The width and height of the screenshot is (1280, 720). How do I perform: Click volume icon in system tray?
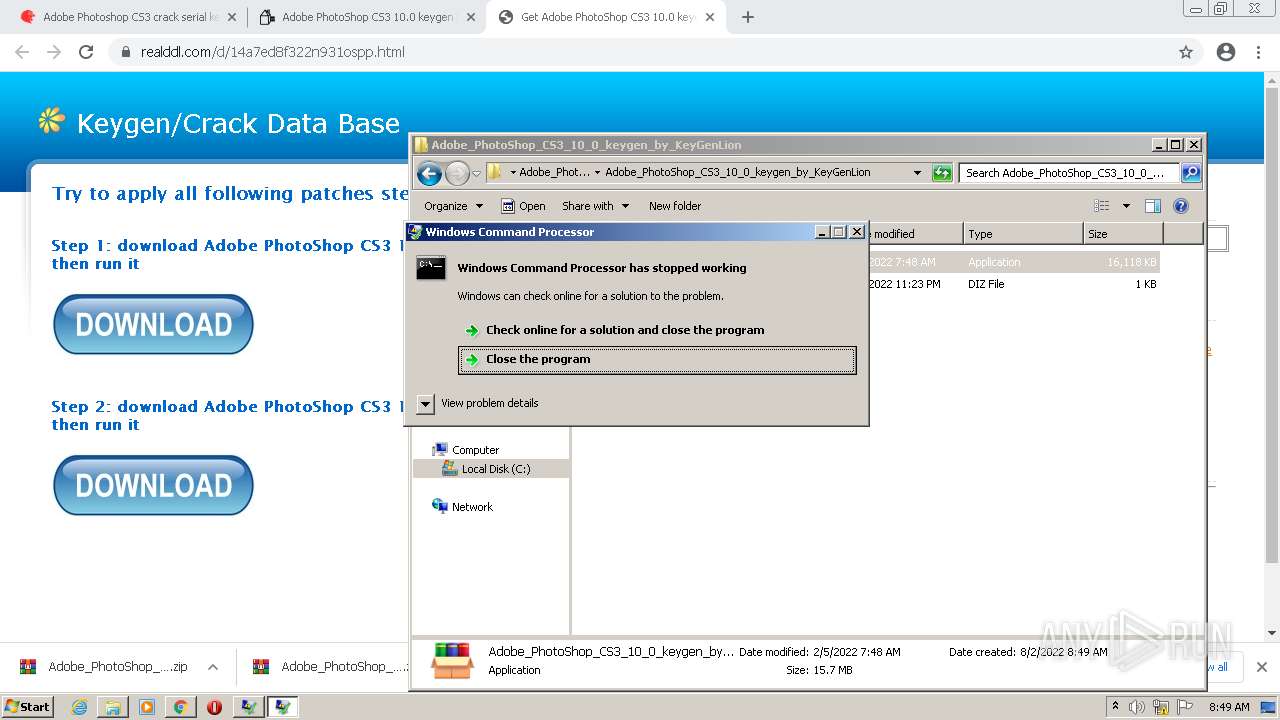click(1137, 707)
